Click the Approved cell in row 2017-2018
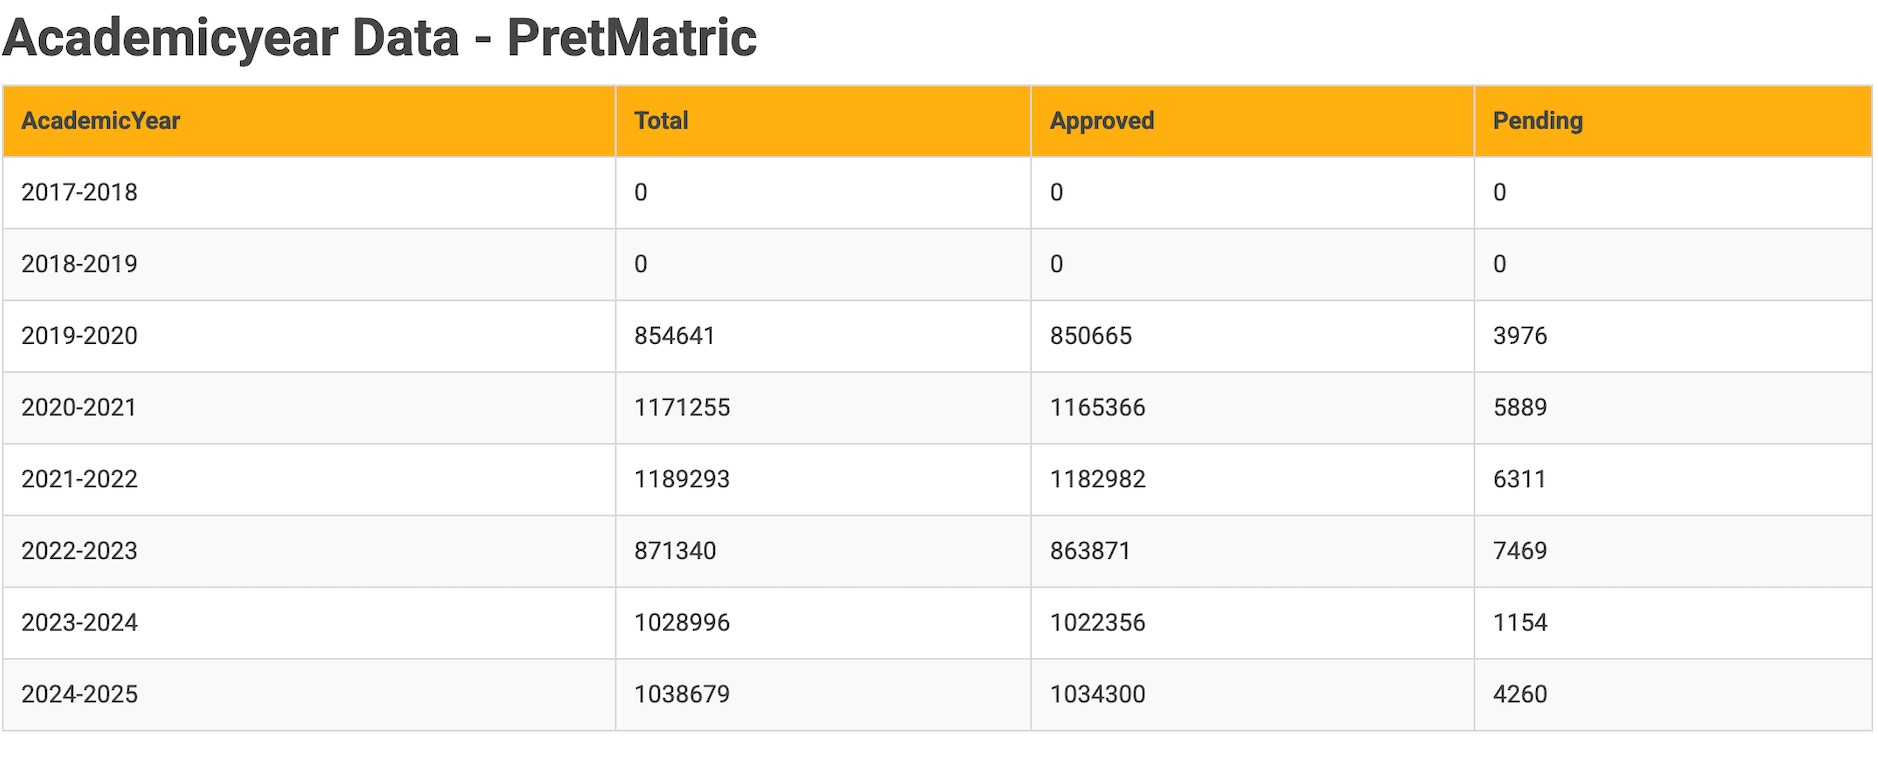 (x=1253, y=193)
